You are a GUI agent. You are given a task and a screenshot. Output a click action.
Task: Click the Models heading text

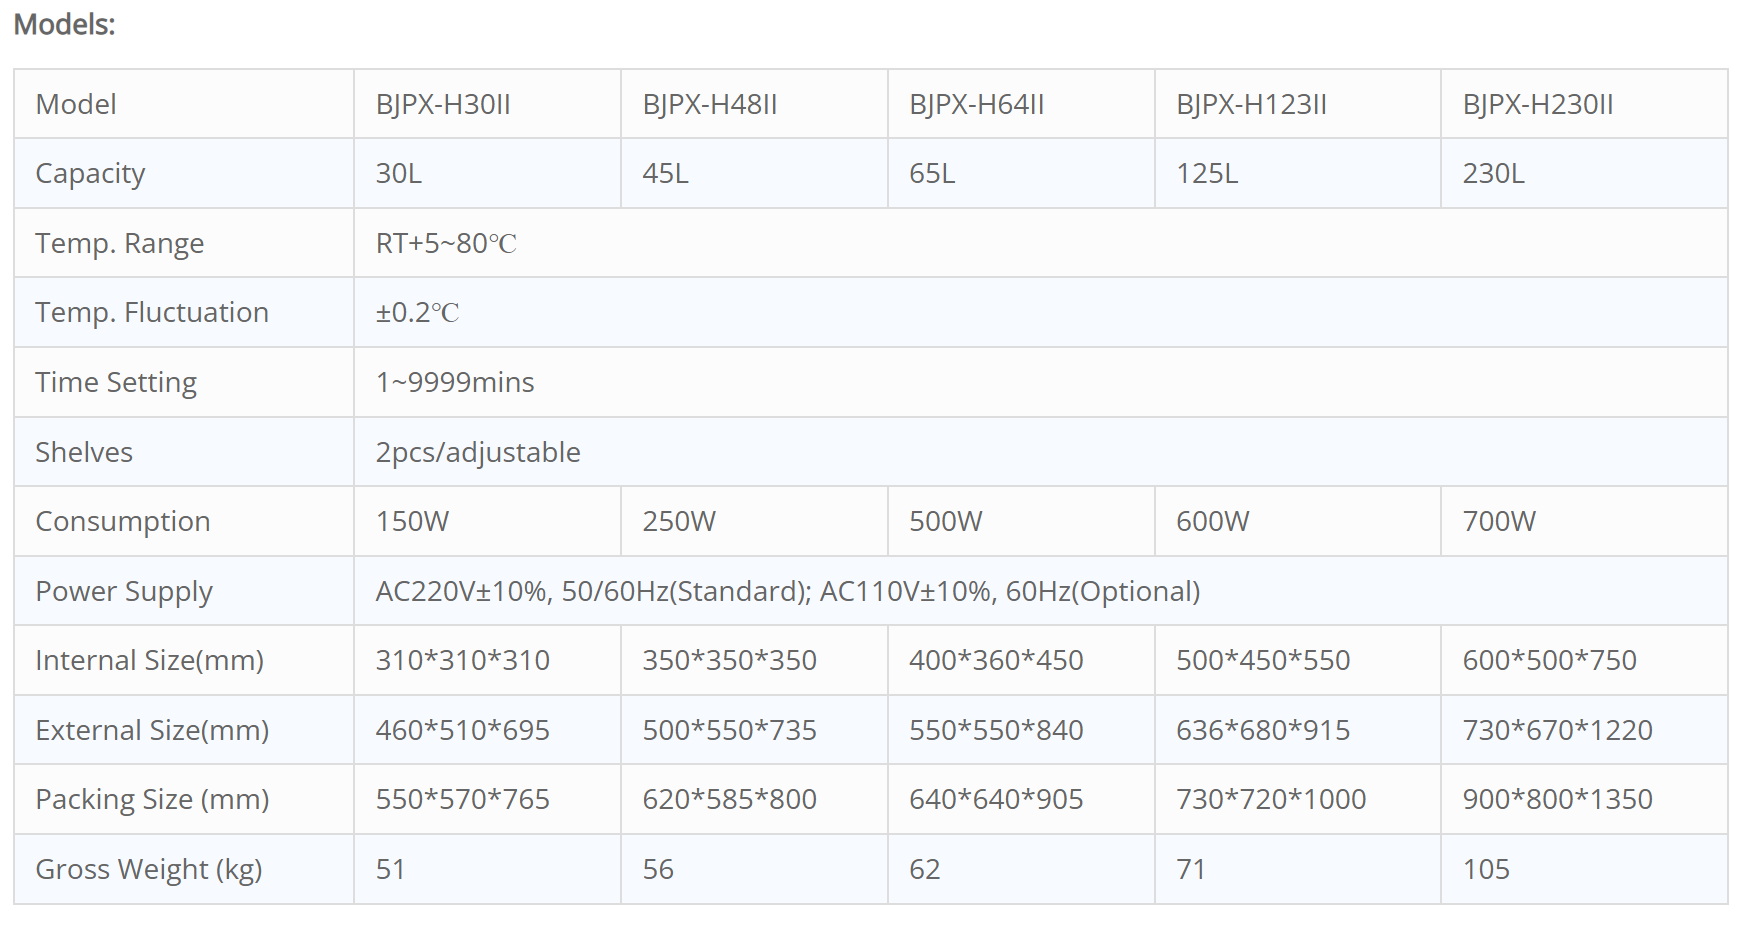click(x=64, y=24)
